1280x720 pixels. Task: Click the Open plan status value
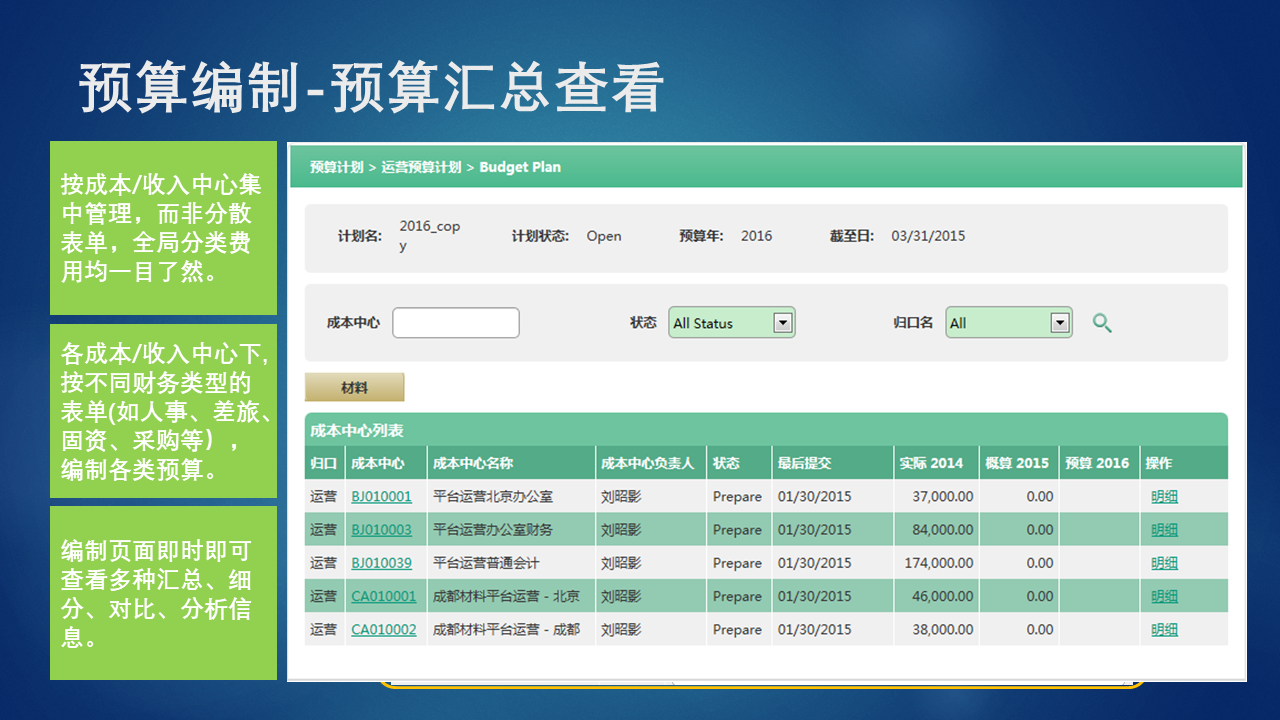[604, 236]
